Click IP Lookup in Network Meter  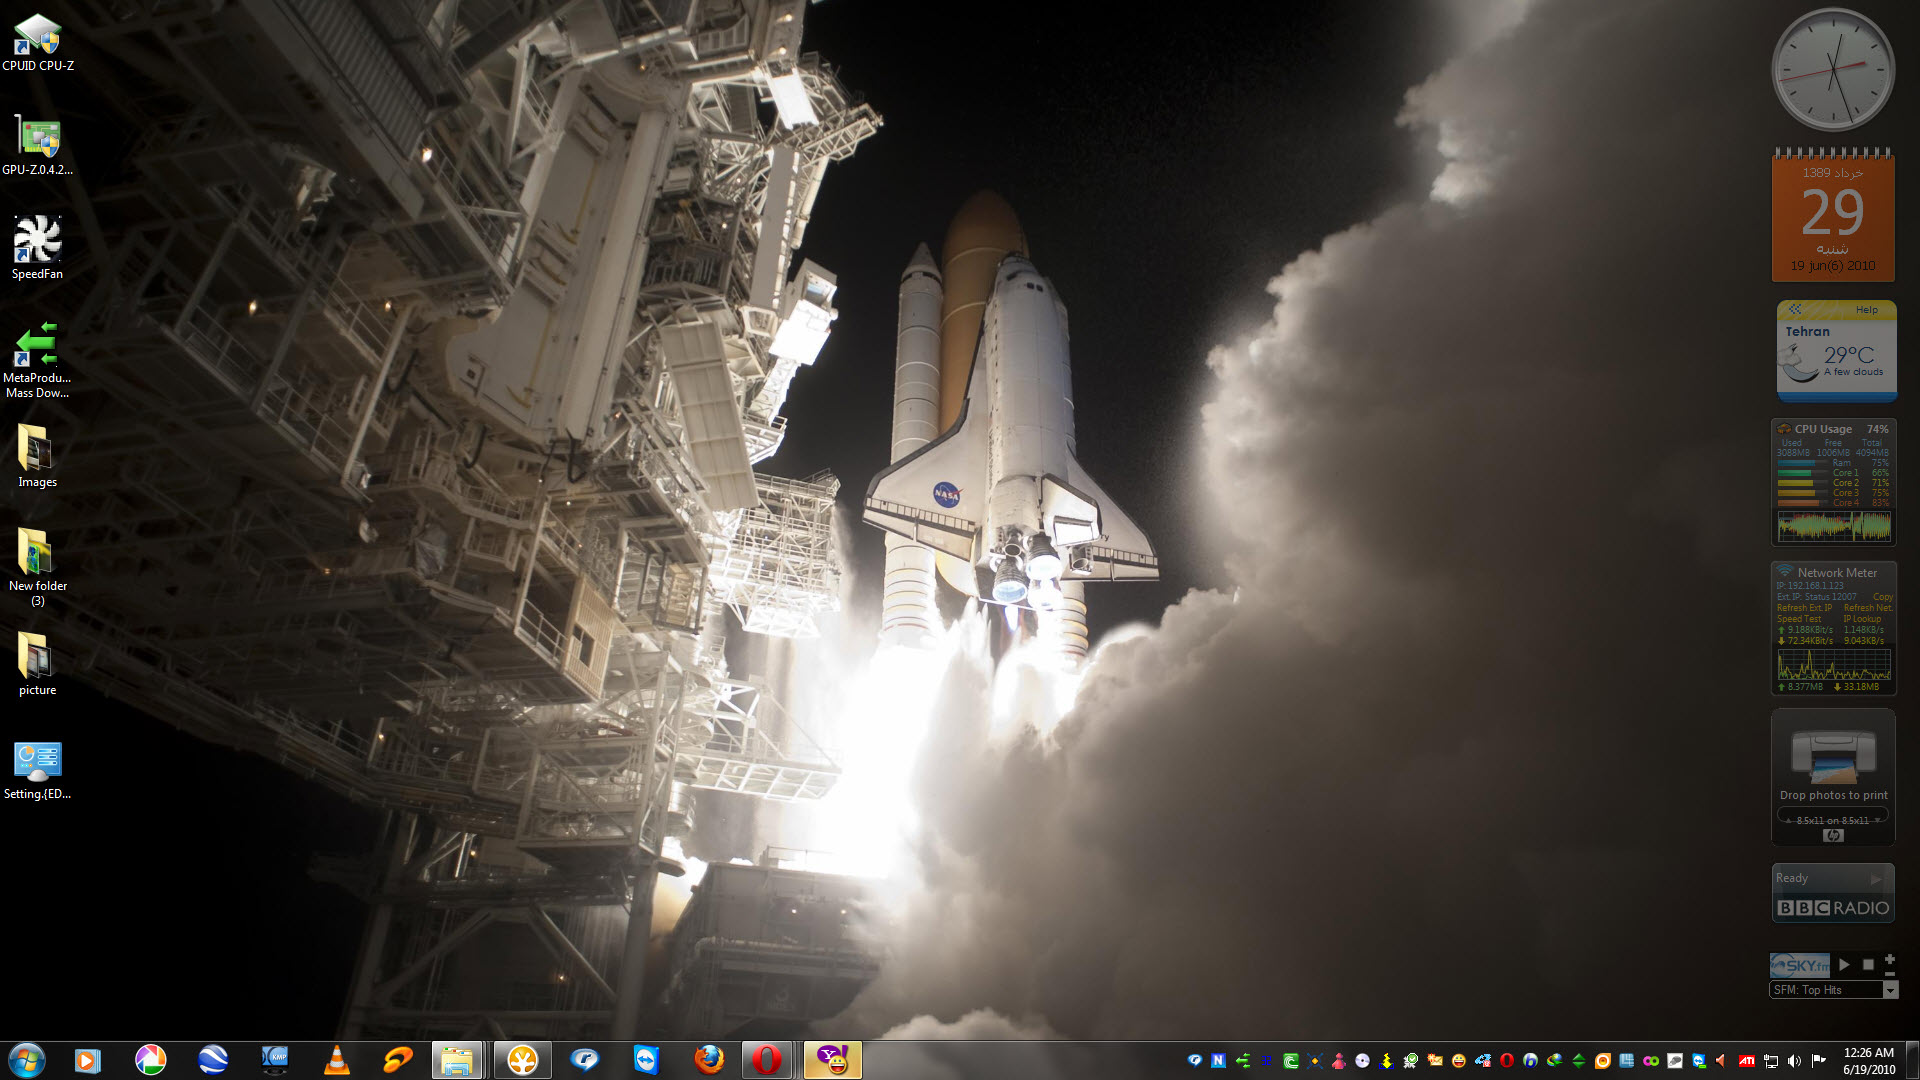(x=1862, y=619)
